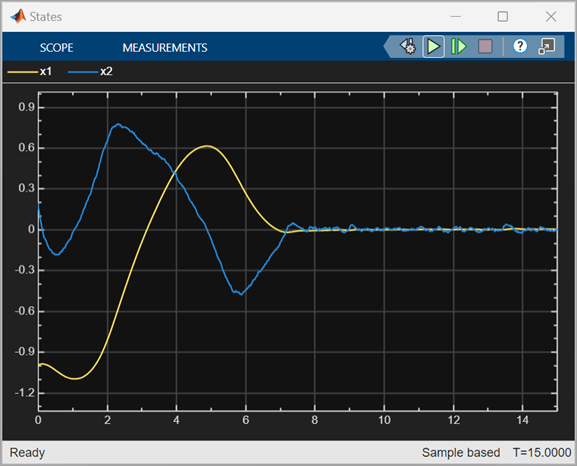The height and width of the screenshot is (466, 577).
Task: Collapse toolstrip using left arrow chevron
Action: tap(387, 46)
